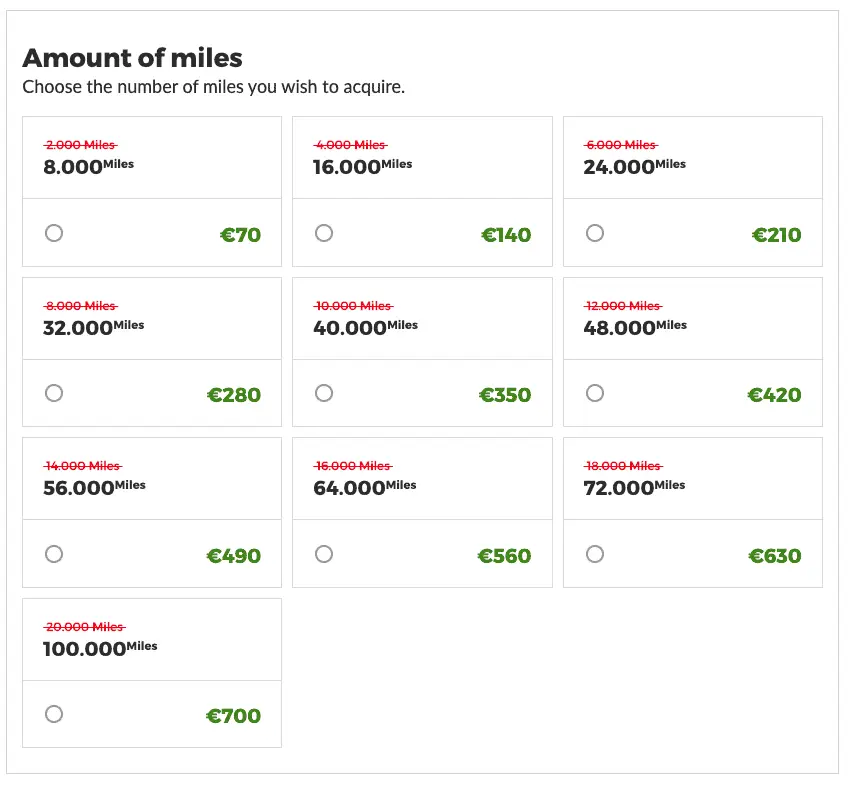Screen dimensions: 848x786
Task: Choose the 16.000 Miles radio option
Action: (x=324, y=233)
